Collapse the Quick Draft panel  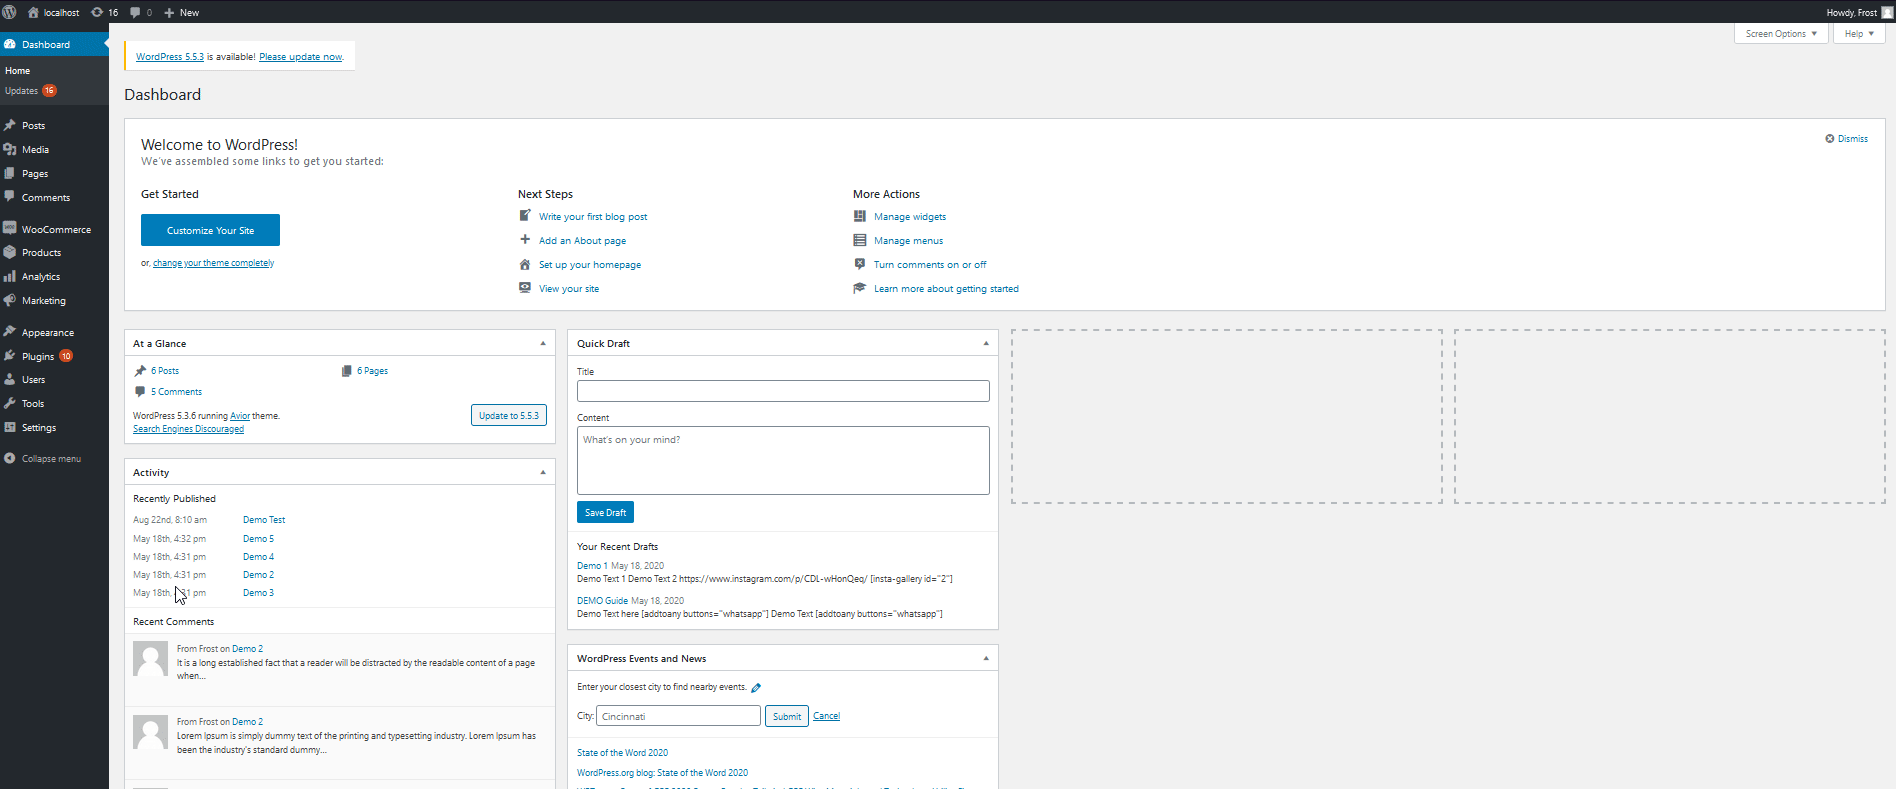(986, 343)
